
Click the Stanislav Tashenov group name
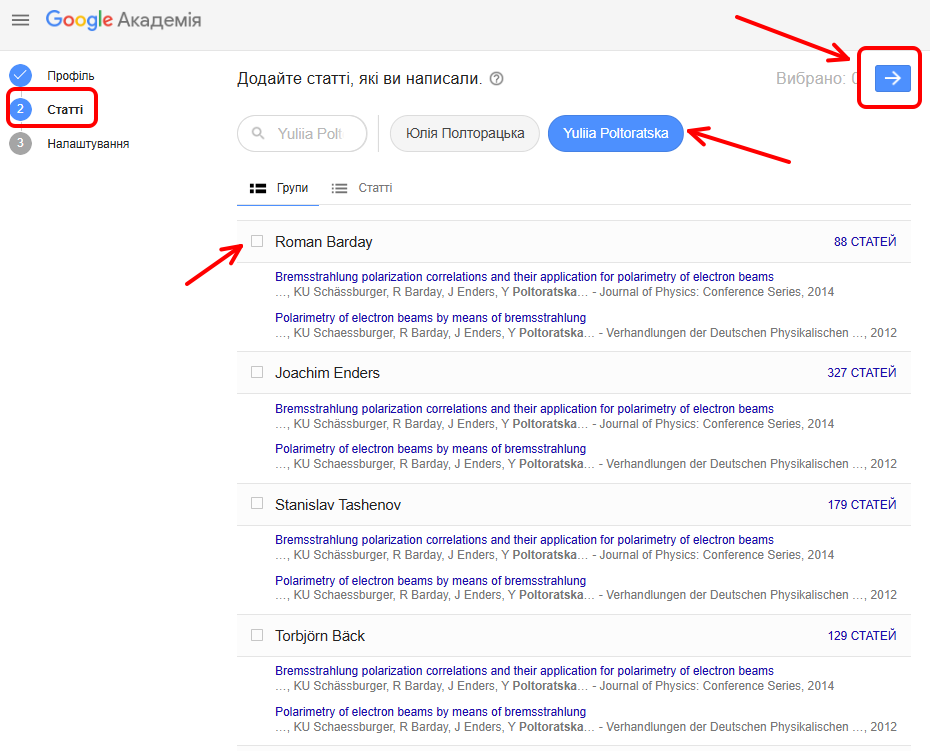[x=338, y=505]
